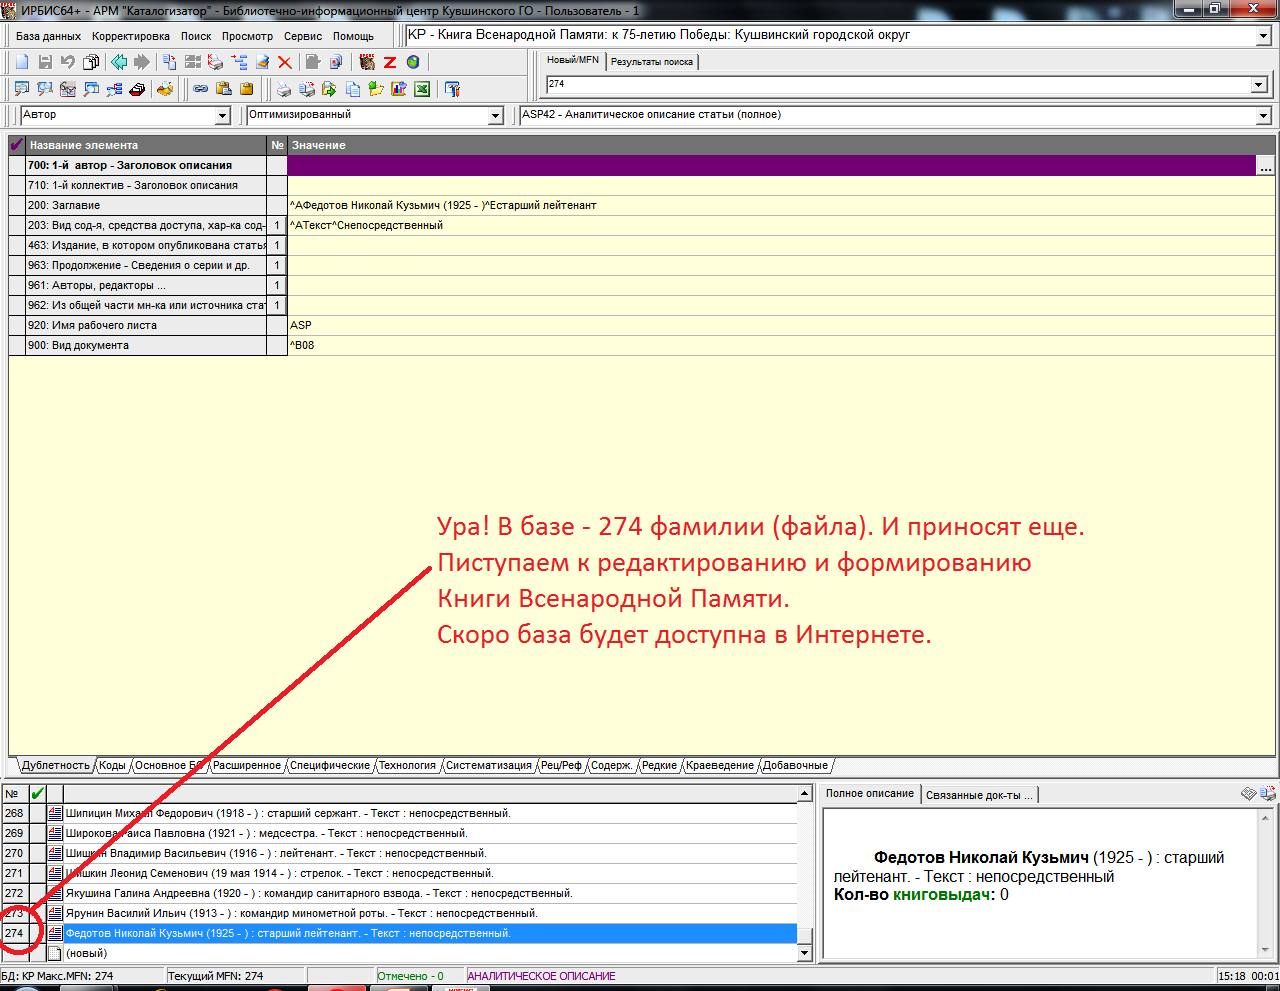The width and height of the screenshot is (1280, 991).
Task: Click the chain link icon in second toolbar
Action: (201, 89)
